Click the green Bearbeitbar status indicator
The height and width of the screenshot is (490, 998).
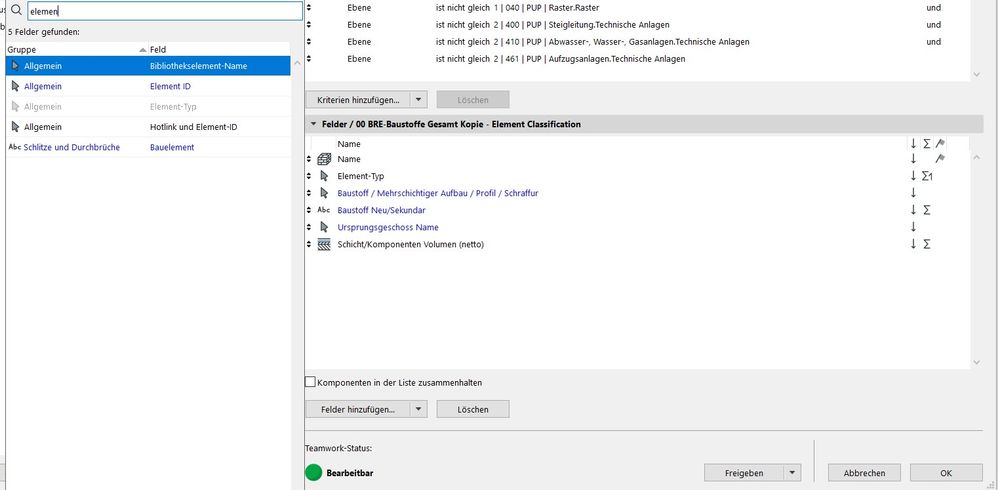[314, 472]
